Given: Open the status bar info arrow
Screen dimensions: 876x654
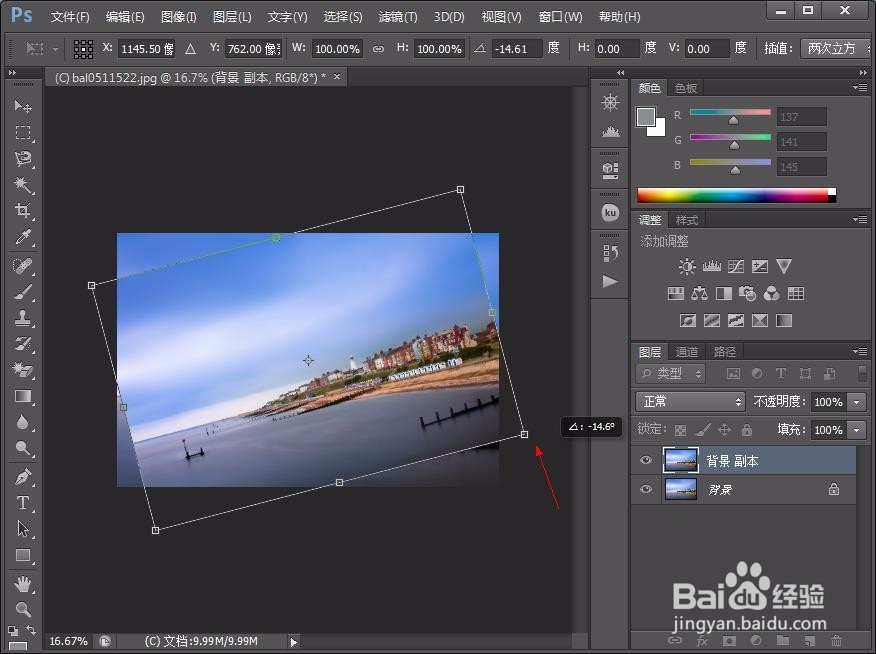Looking at the screenshot, I should point(294,642).
